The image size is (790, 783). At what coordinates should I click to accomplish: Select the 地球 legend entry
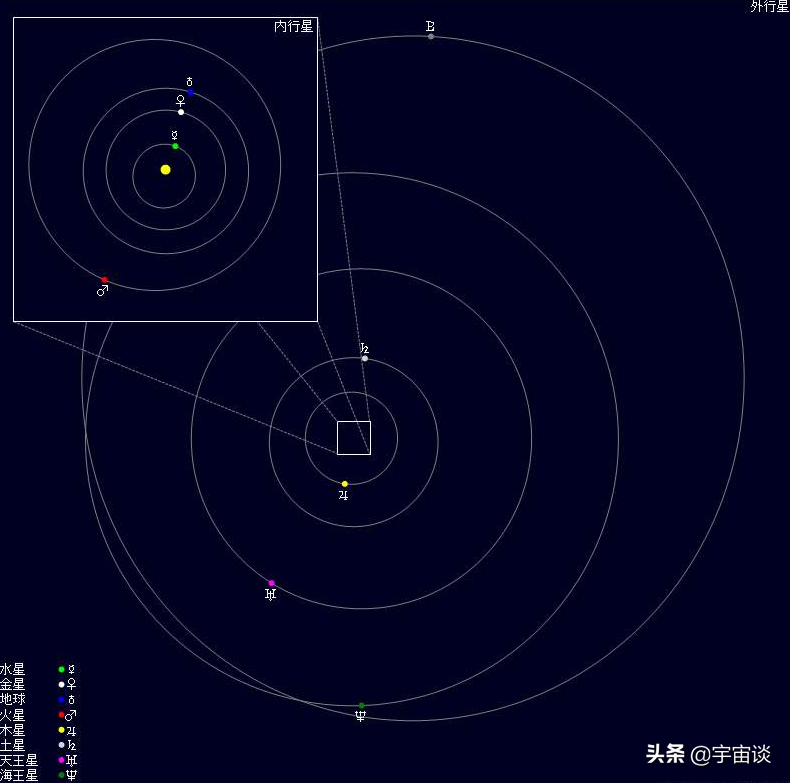click(x=13, y=699)
